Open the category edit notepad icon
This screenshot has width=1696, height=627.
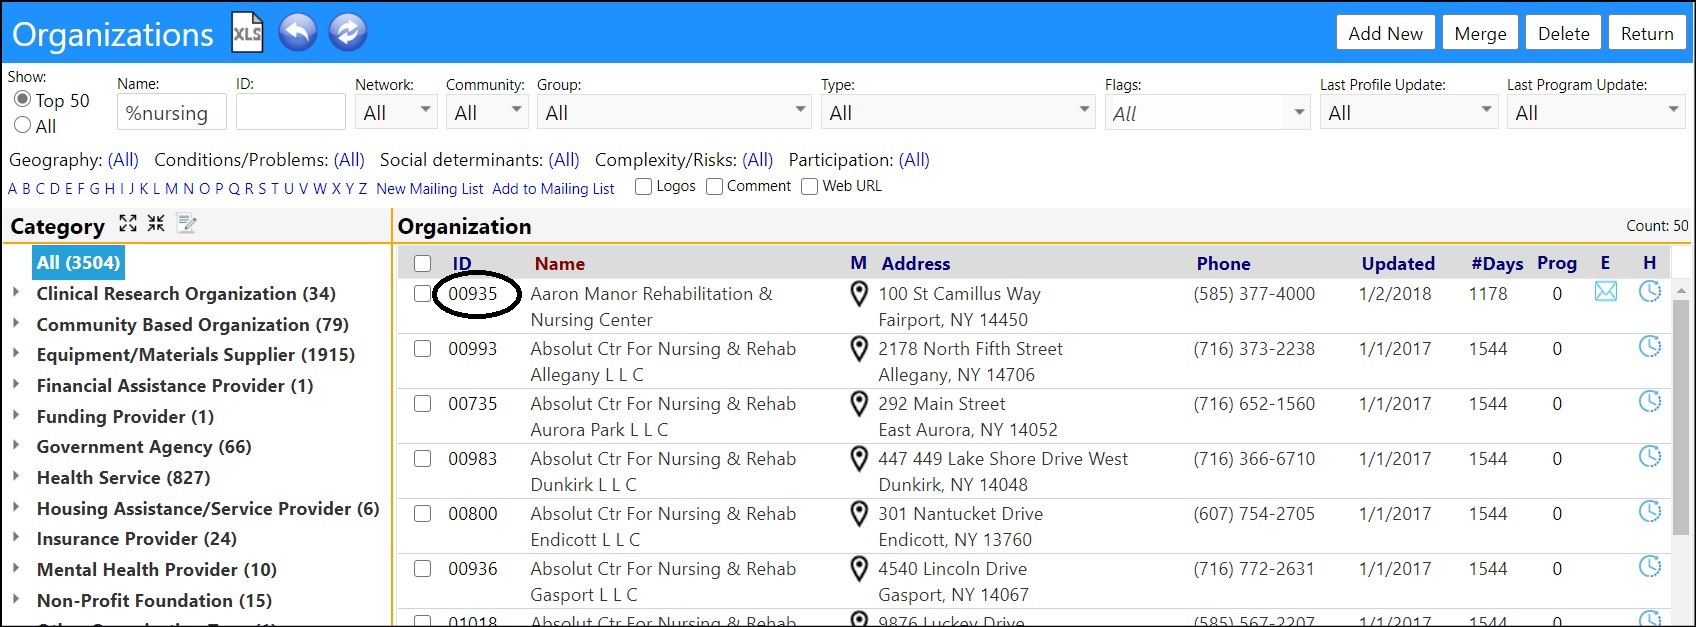(186, 223)
